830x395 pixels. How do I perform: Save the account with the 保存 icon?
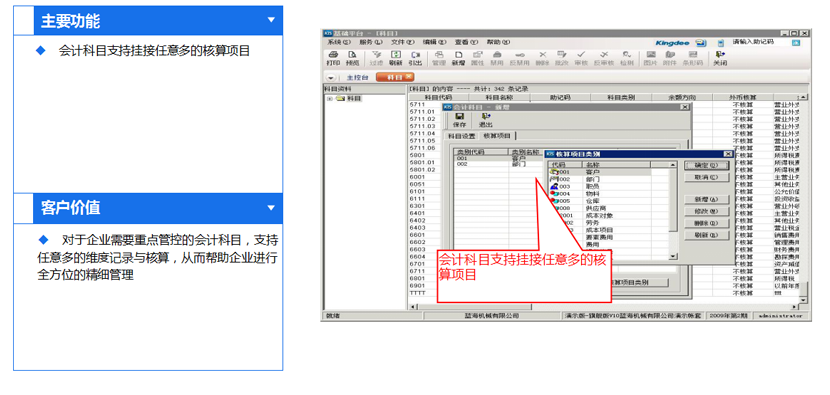pos(459,120)
